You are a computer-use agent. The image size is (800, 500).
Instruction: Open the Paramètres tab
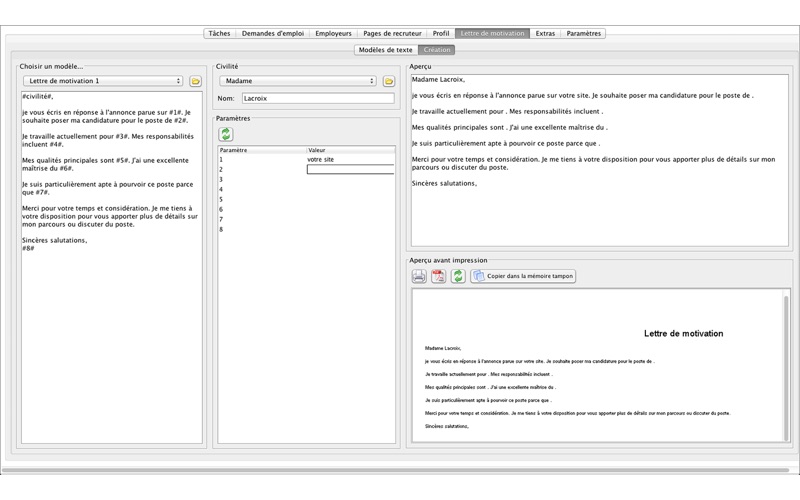tap(583, 33)
